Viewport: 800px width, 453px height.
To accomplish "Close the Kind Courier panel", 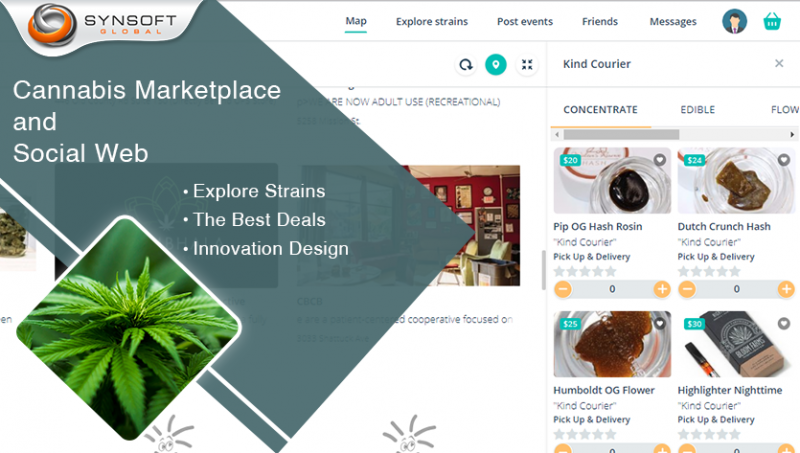I will click(779, 63).
